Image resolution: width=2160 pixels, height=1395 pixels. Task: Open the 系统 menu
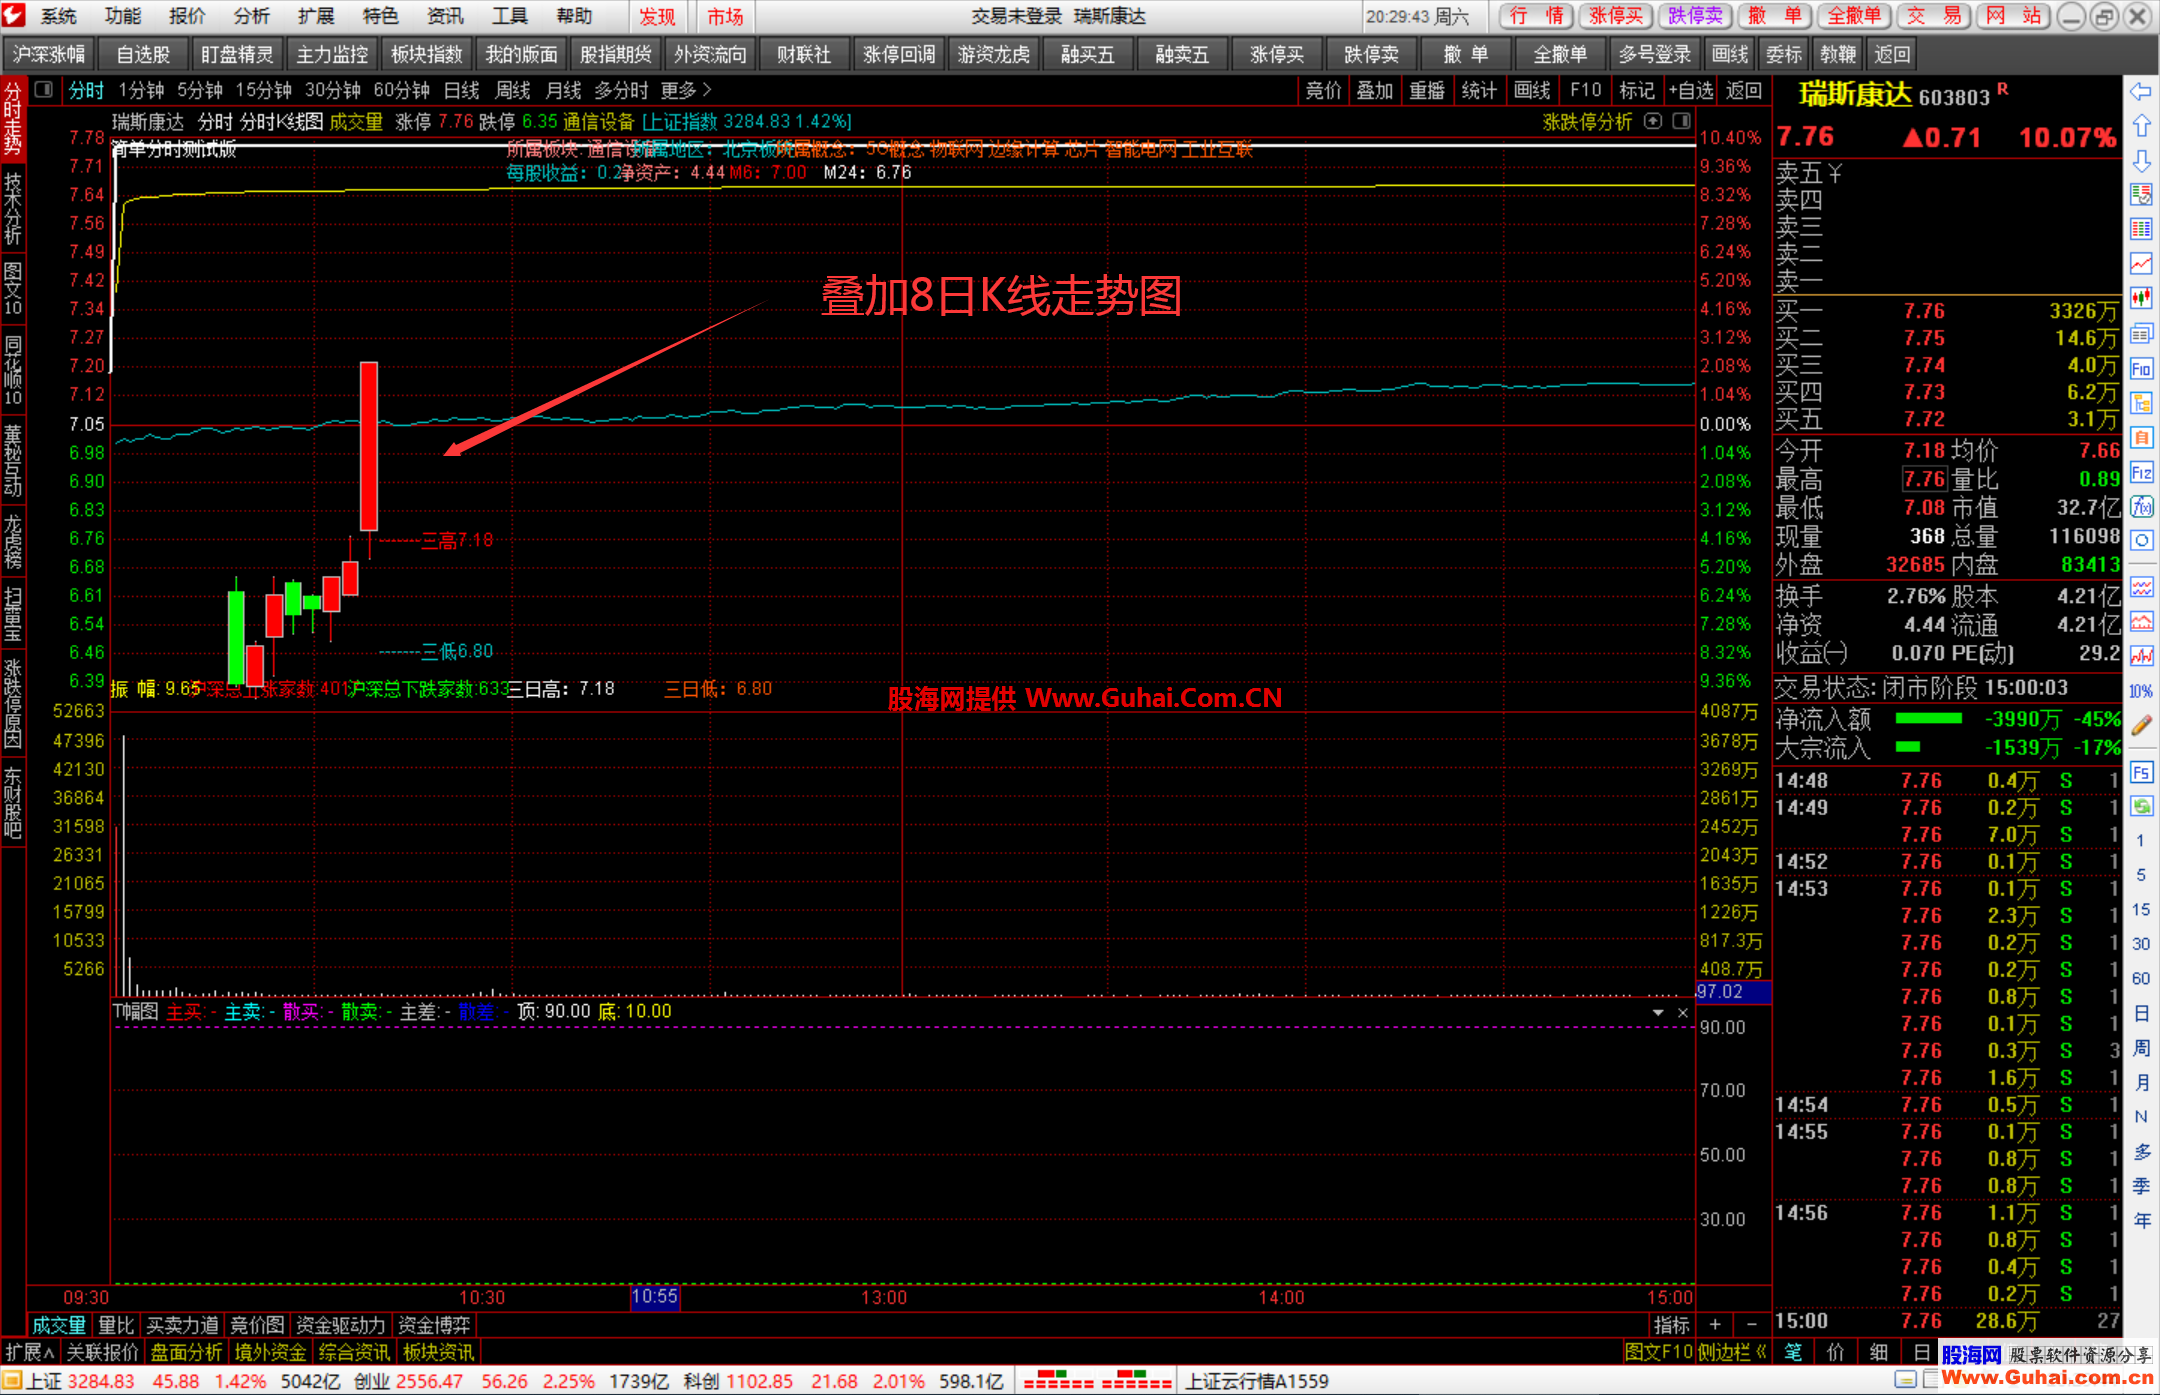coord(59,16)
